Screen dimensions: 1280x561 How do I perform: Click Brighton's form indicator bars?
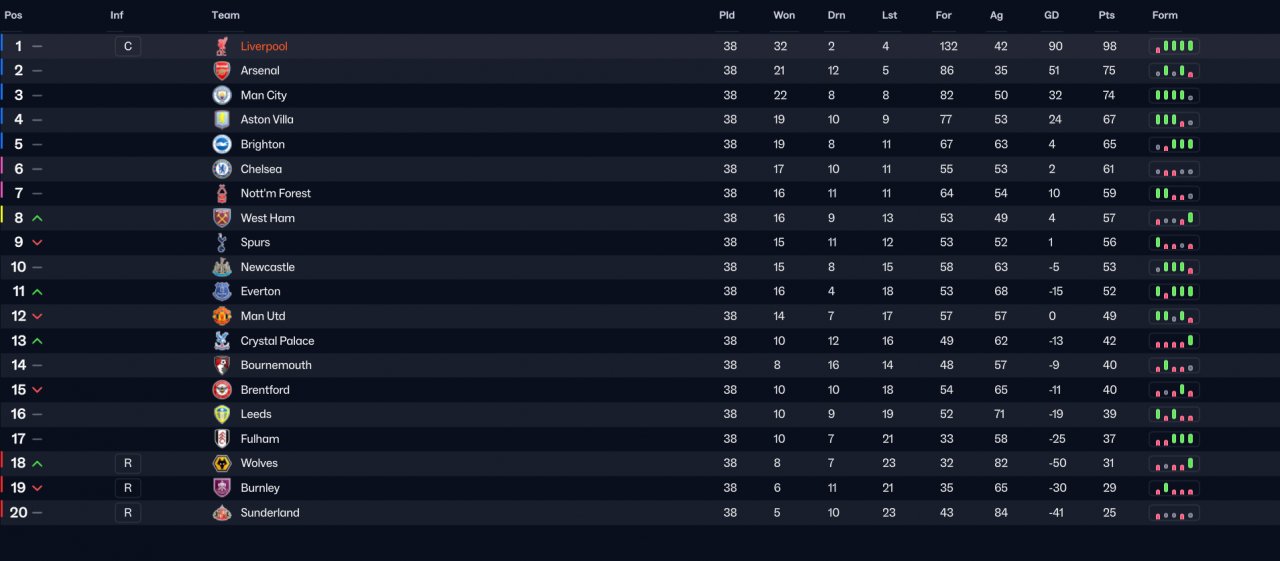click(x=1174, y=144)
